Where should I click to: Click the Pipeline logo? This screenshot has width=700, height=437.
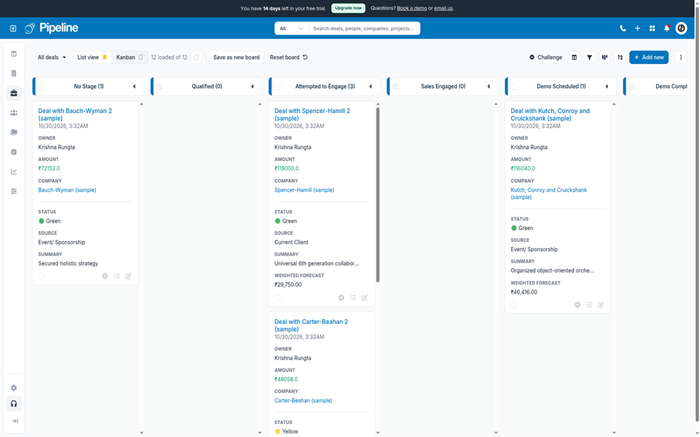point(52,28)
